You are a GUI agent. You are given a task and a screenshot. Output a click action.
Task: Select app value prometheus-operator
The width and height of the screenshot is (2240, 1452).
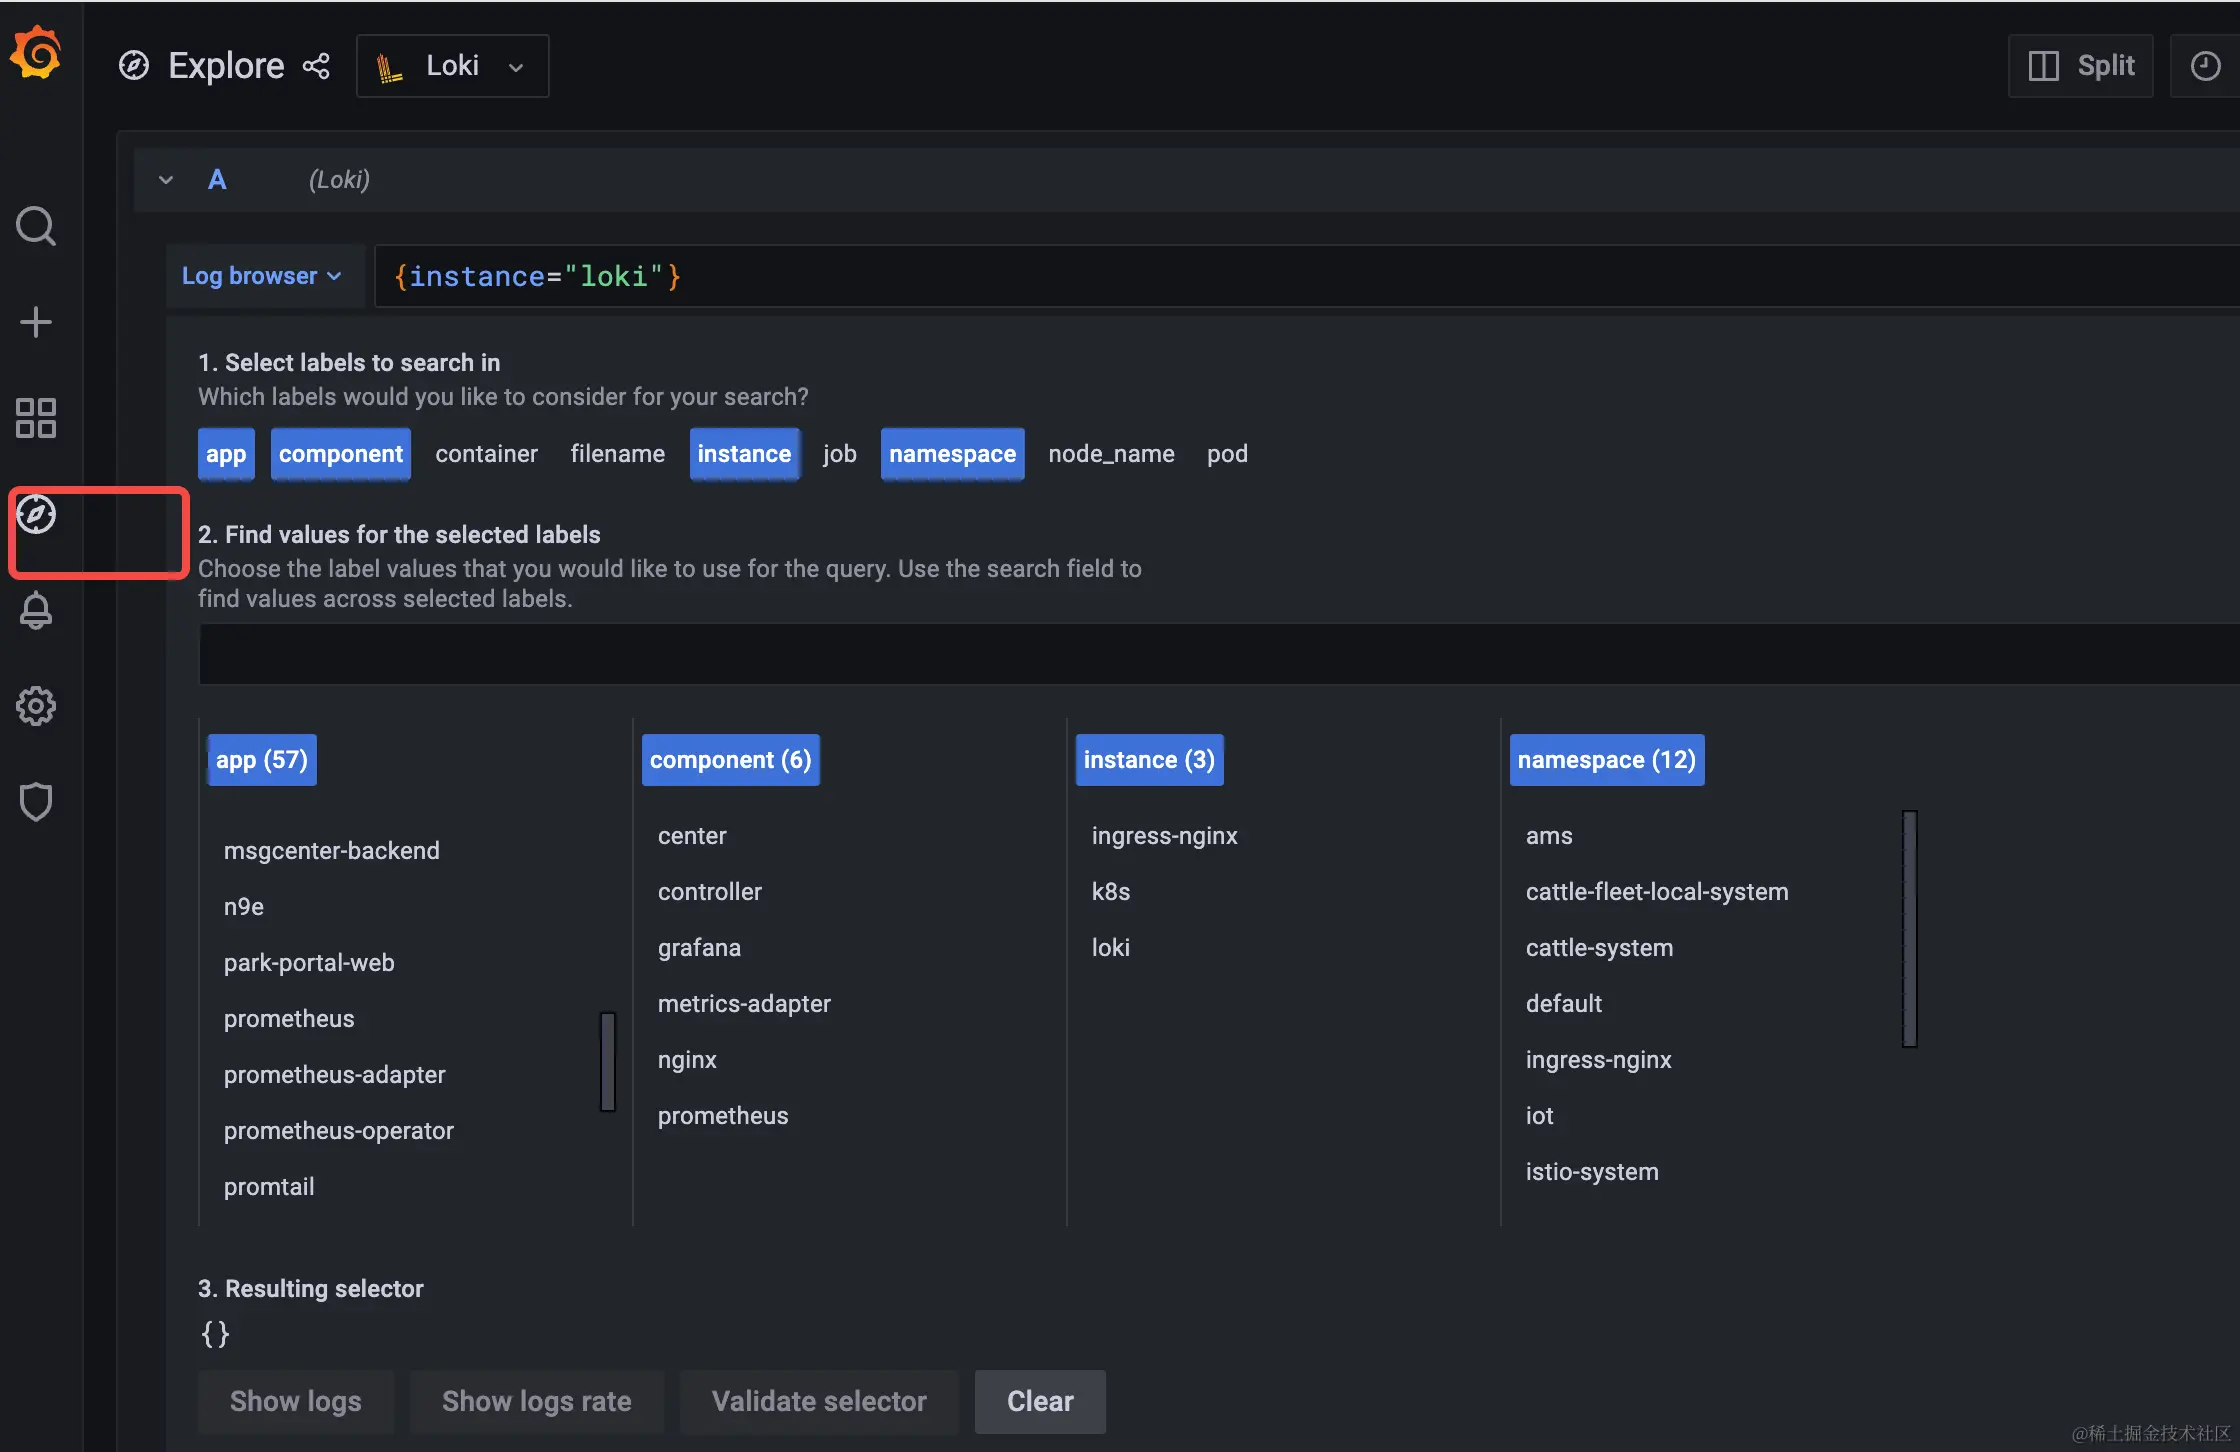(339, 1131)
